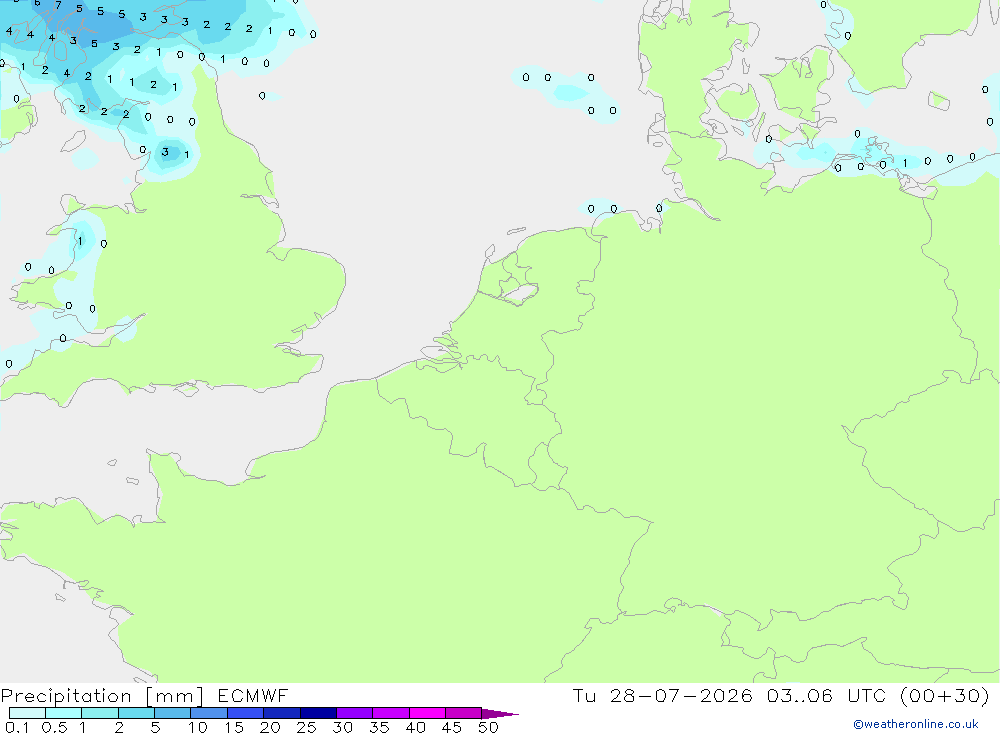Pick the palest cyan swatch between 0.1 and 0.5

click(x=27, y=713)
